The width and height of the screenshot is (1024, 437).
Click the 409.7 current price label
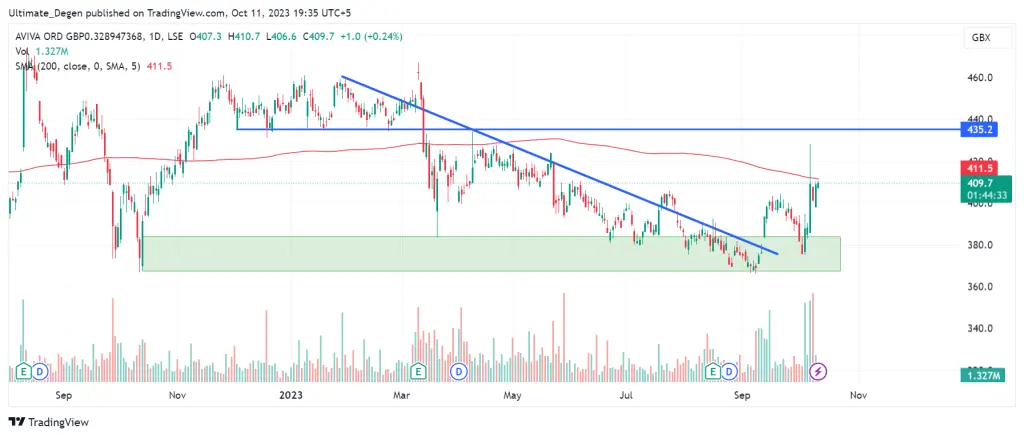(x=978, y=184)
